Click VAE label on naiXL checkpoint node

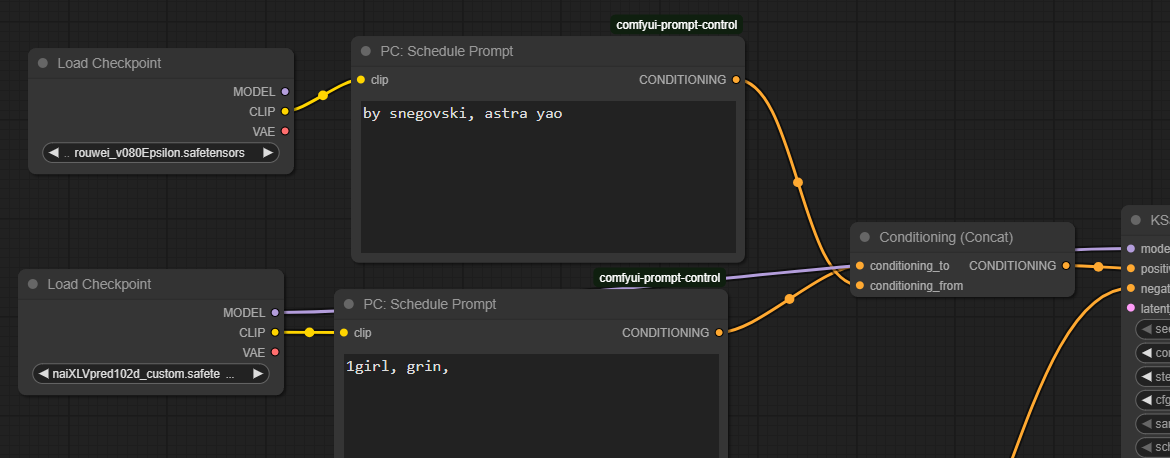(254, 352)
